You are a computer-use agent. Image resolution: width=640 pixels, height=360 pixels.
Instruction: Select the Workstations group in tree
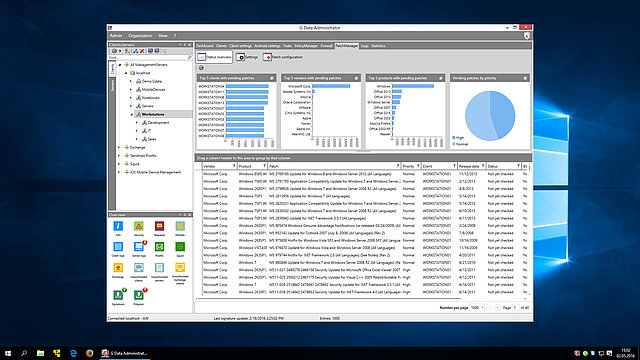(x=153, y=114)
